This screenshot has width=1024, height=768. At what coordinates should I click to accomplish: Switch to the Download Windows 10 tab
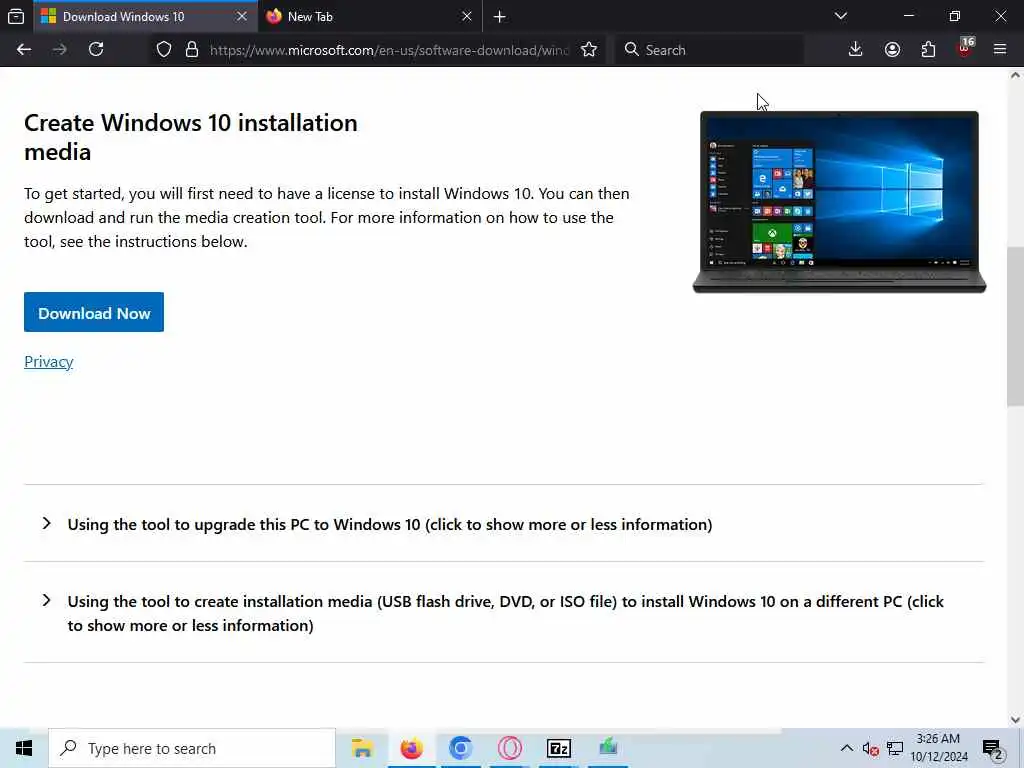[x=124, y=16]
